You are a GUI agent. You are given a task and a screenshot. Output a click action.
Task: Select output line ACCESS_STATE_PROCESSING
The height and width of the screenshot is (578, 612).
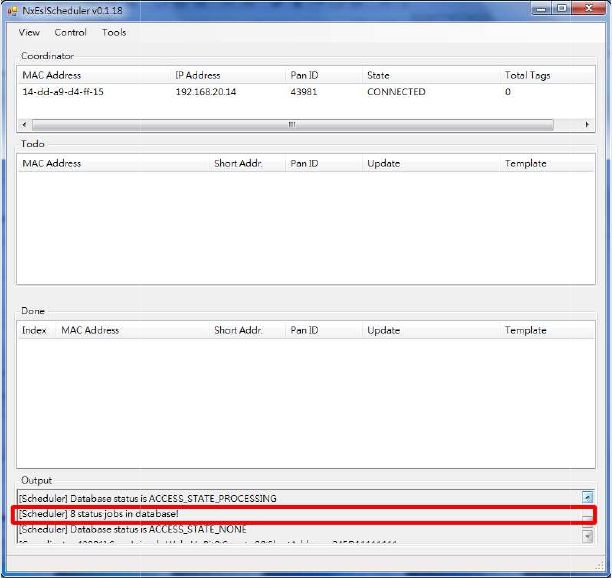(148, 498)
